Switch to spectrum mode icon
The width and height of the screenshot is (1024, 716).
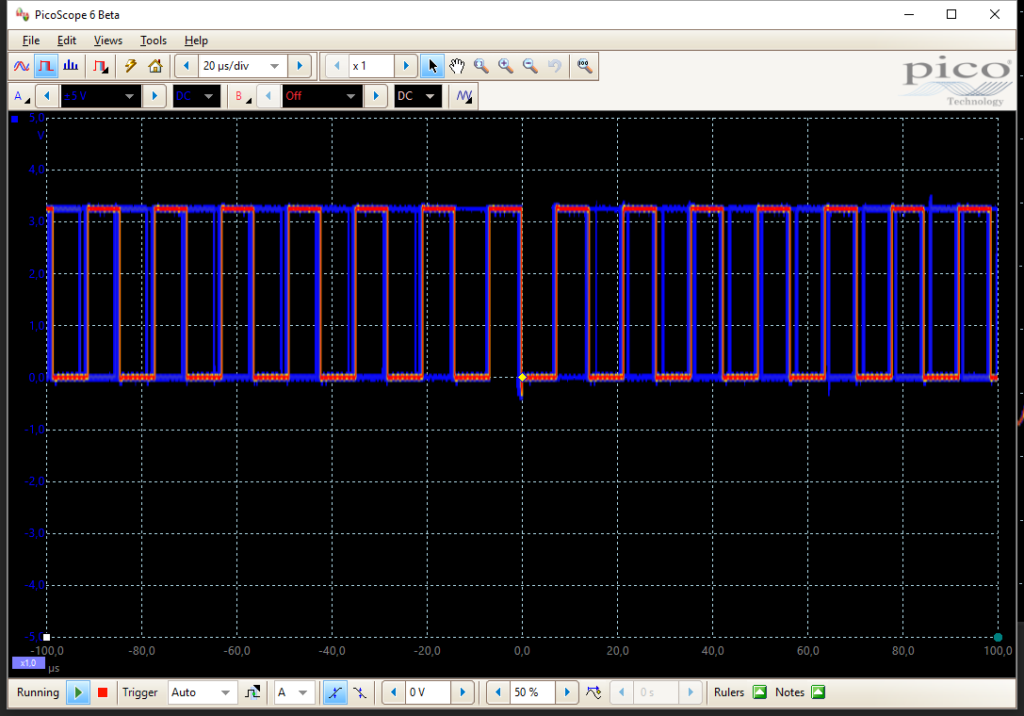coord(71,66)
